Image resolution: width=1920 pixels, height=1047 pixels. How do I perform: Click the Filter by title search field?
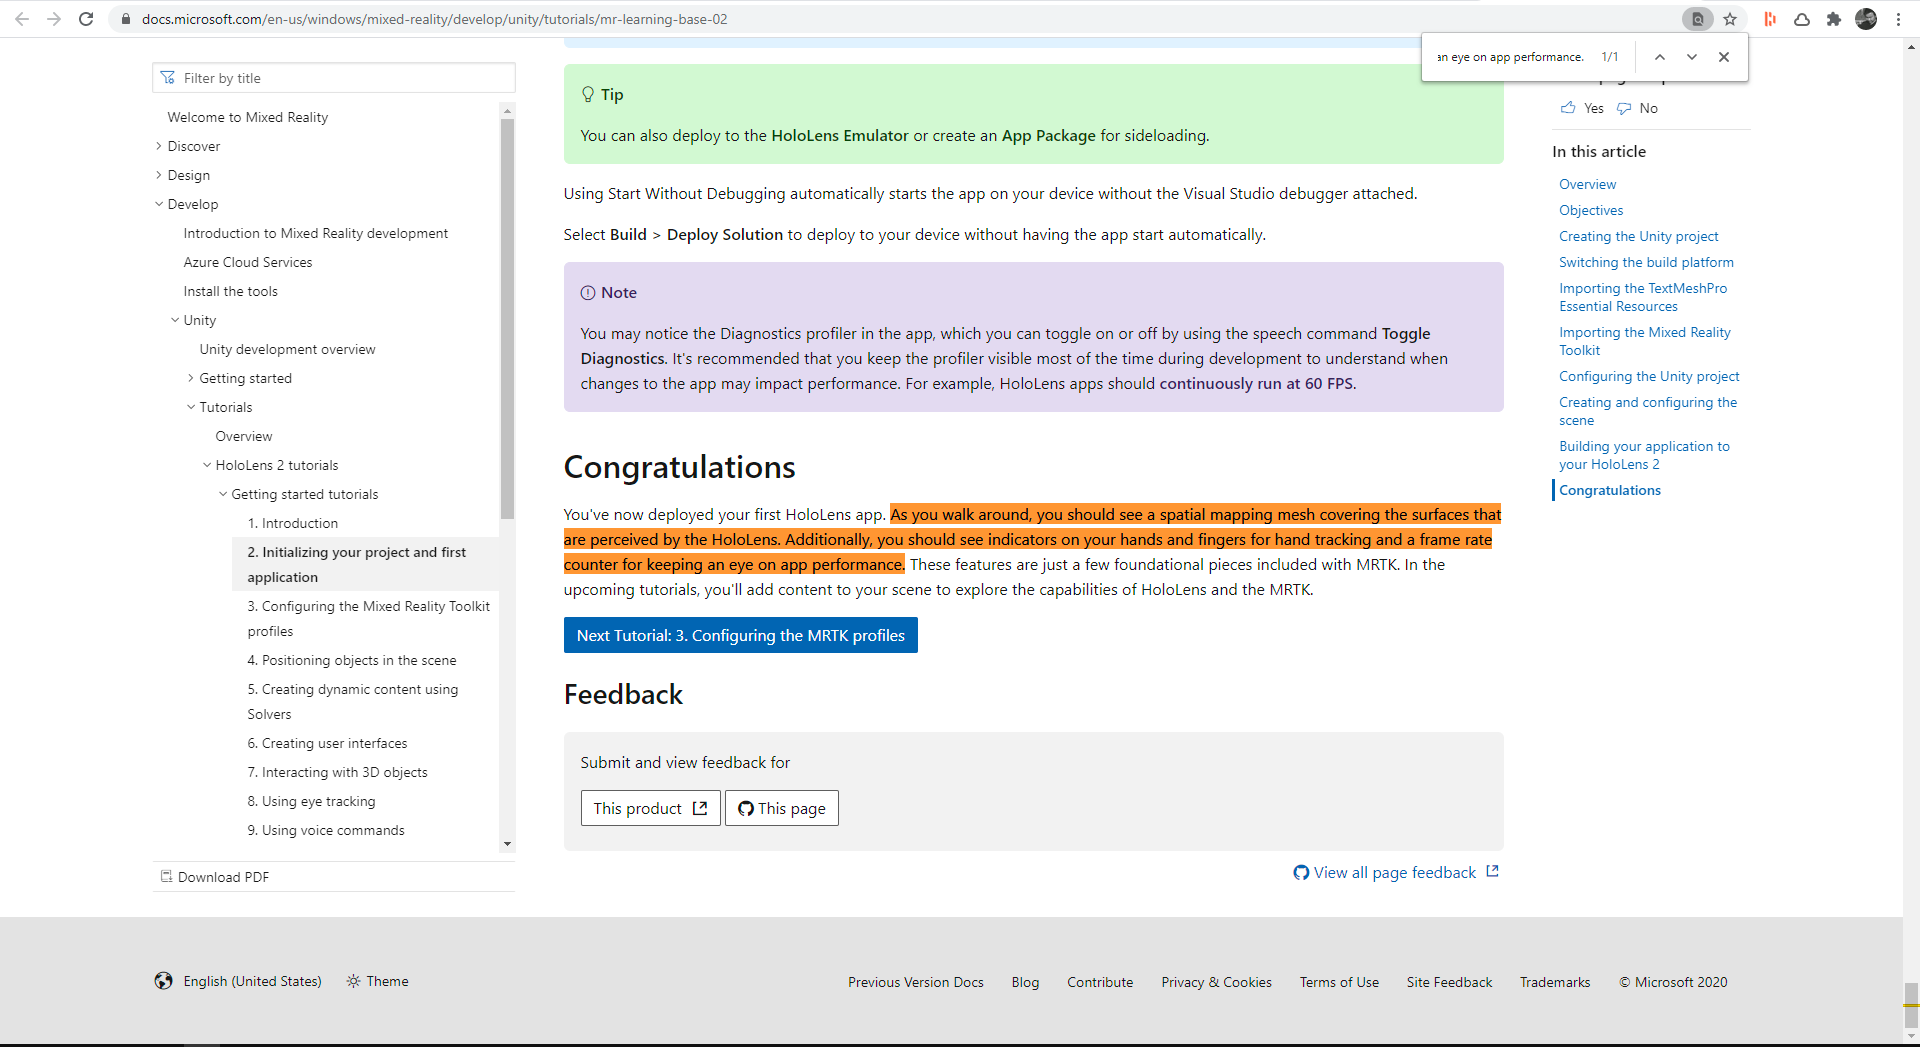(x=333, y=77)
